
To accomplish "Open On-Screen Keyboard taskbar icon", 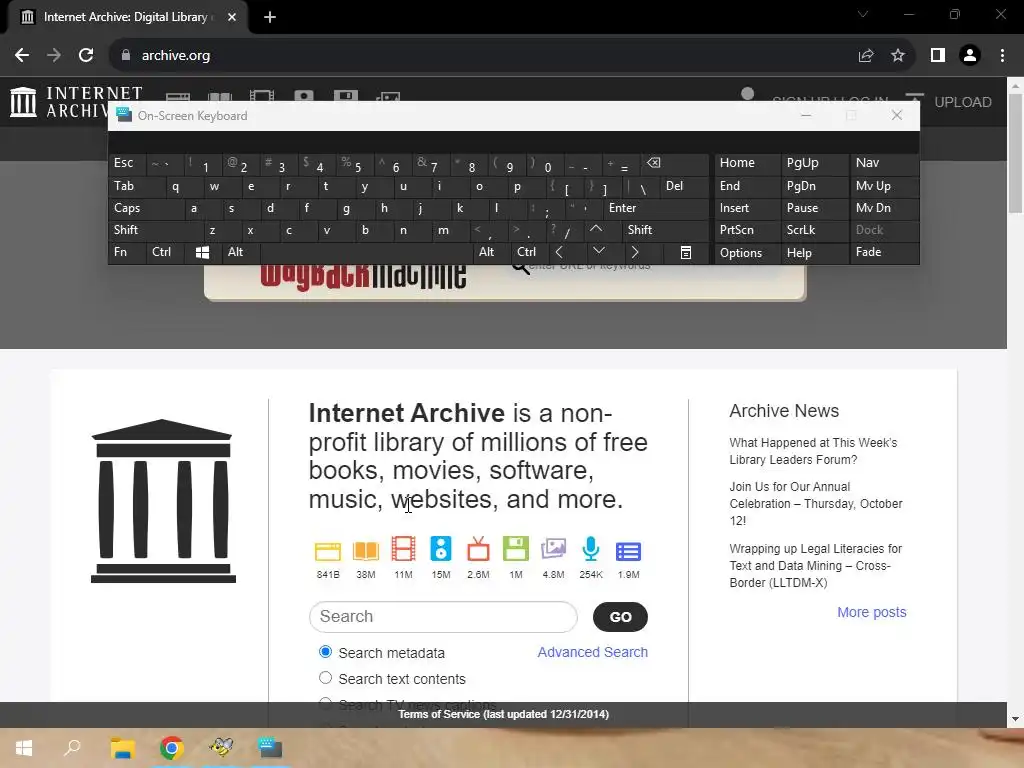I will tap(270, 748).
